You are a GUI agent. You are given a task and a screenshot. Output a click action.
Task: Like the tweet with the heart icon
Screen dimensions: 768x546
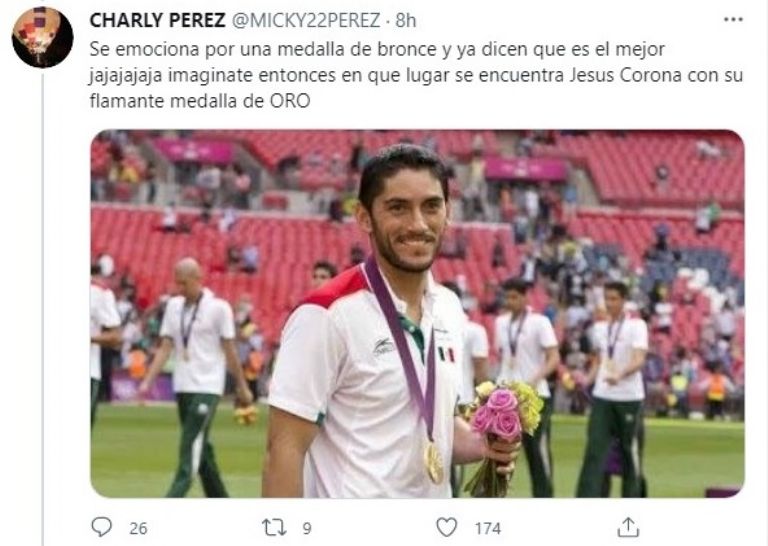tap(446, 527)
